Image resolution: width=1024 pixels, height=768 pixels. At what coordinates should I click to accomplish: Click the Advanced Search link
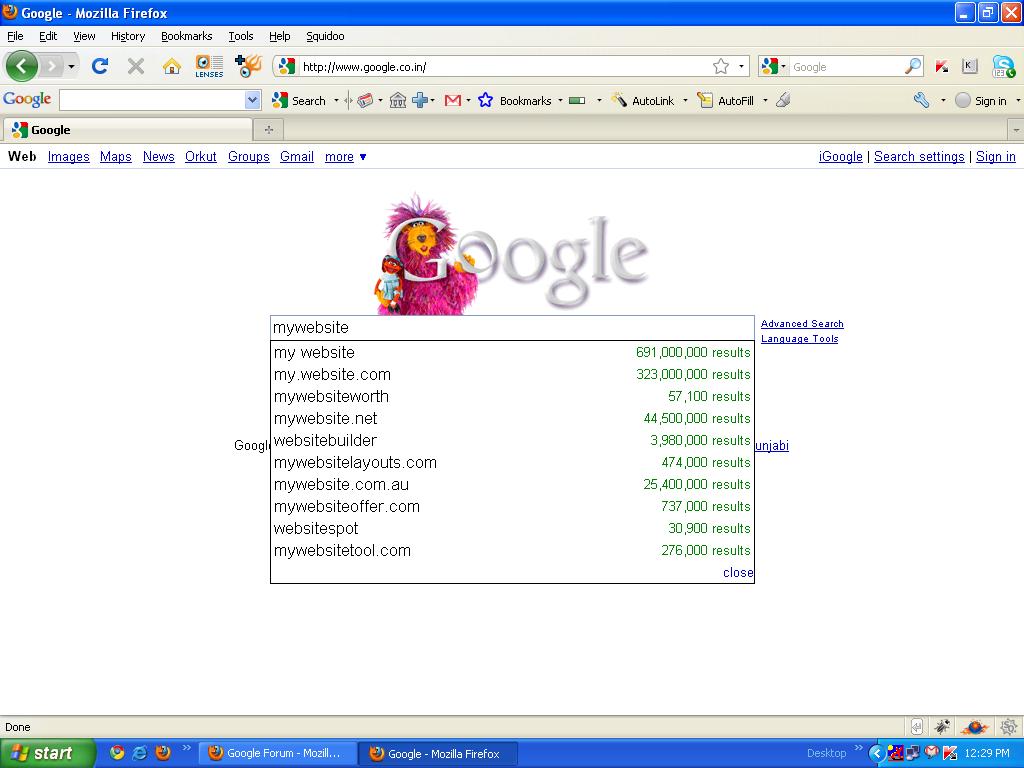click(x=802, y=324)
